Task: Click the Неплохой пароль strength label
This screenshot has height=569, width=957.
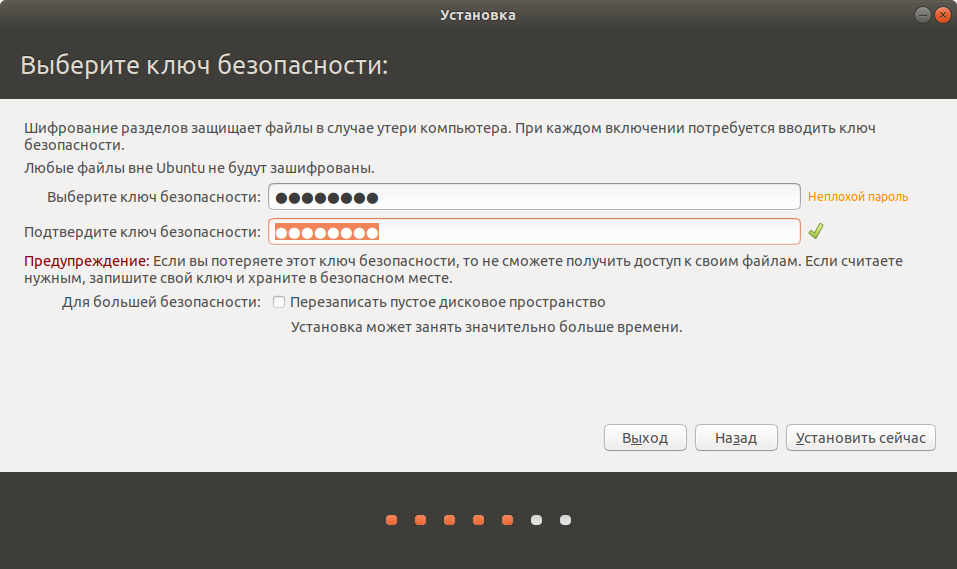Action: 858,197
